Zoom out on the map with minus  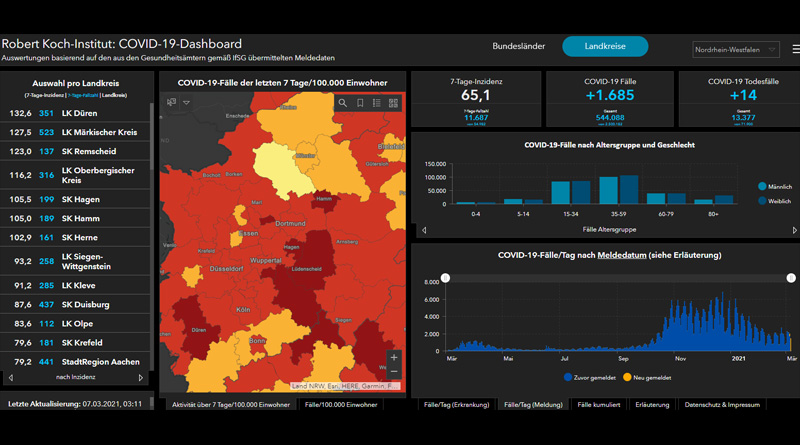coord(394,372)
